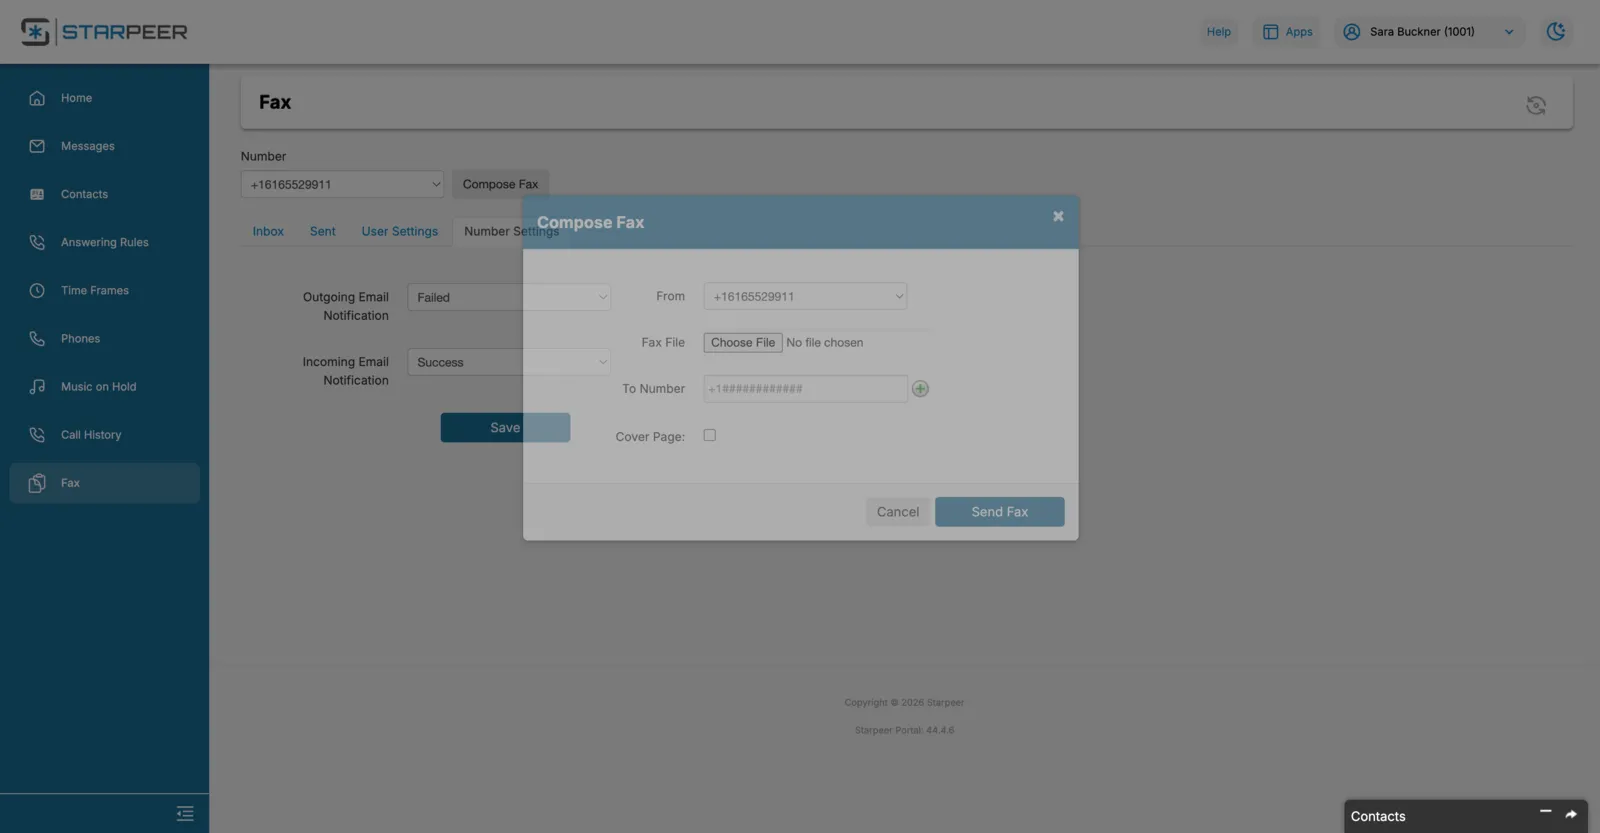Open the Number +16165529911 dropdown
The height and width of the screenshot is (833, 1600).
[x=342, y=184]
